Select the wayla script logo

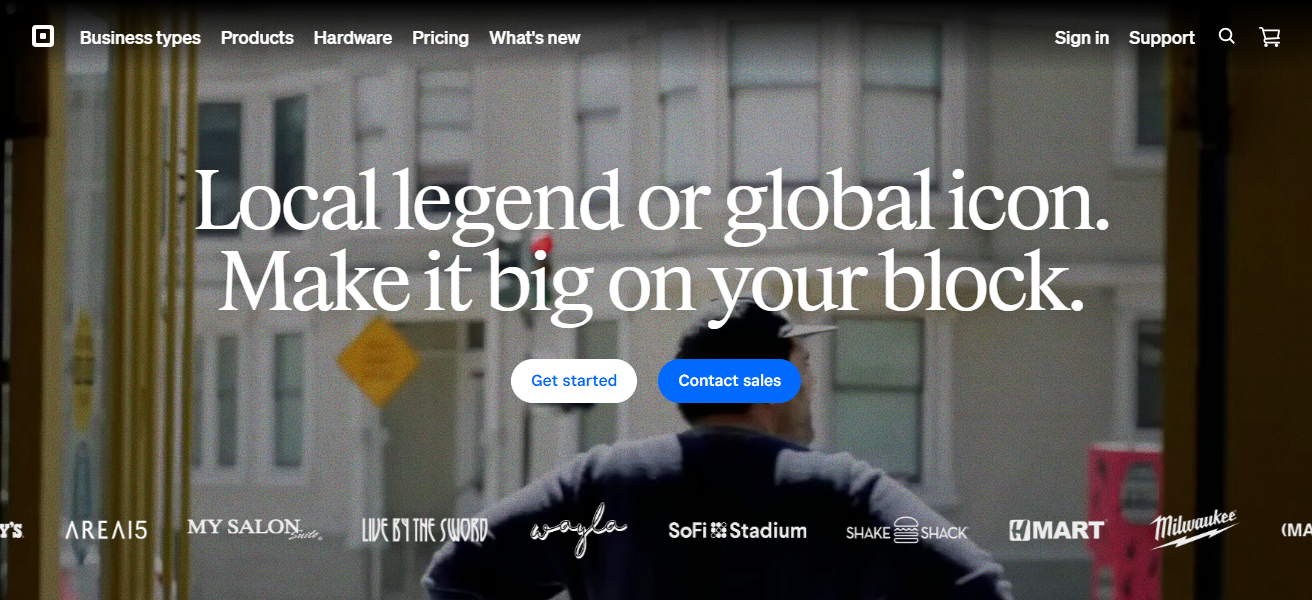tap(578, 529)
